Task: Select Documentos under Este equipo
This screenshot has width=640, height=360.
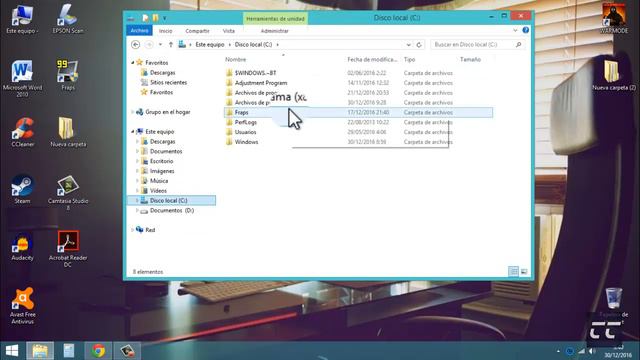Action: pyautogui.click(x=161, y=151)
